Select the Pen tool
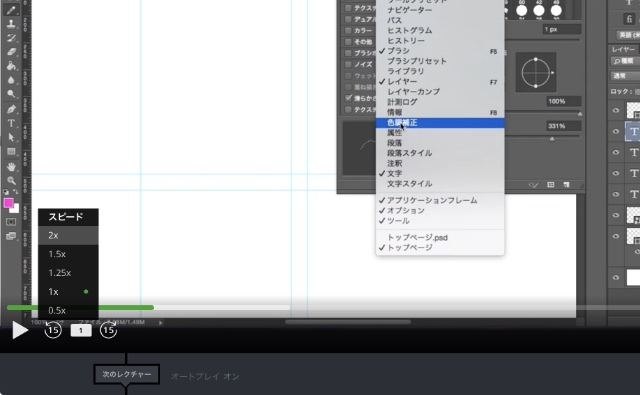Image resolution: width=640 pixels, height=395 pixels. click(x=11, y=109)
